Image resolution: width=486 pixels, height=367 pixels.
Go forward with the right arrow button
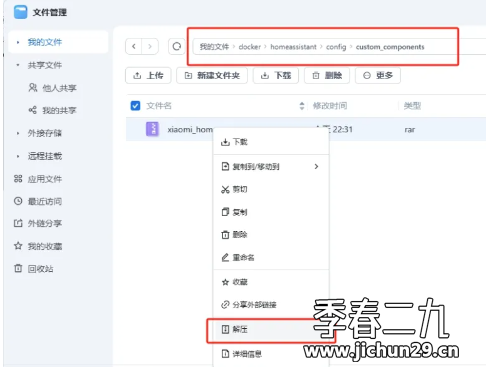pyautogui.click(x=150, y=46)
